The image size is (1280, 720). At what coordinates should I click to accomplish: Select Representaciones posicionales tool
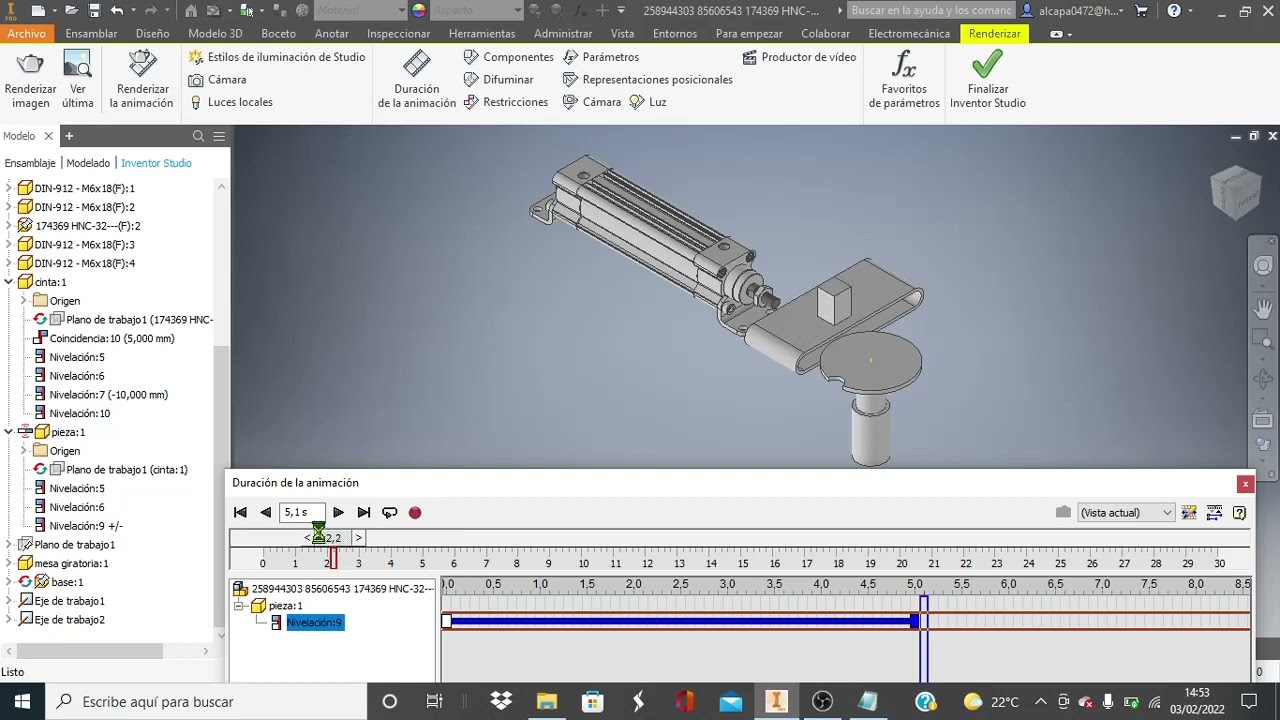coord(647,79)
